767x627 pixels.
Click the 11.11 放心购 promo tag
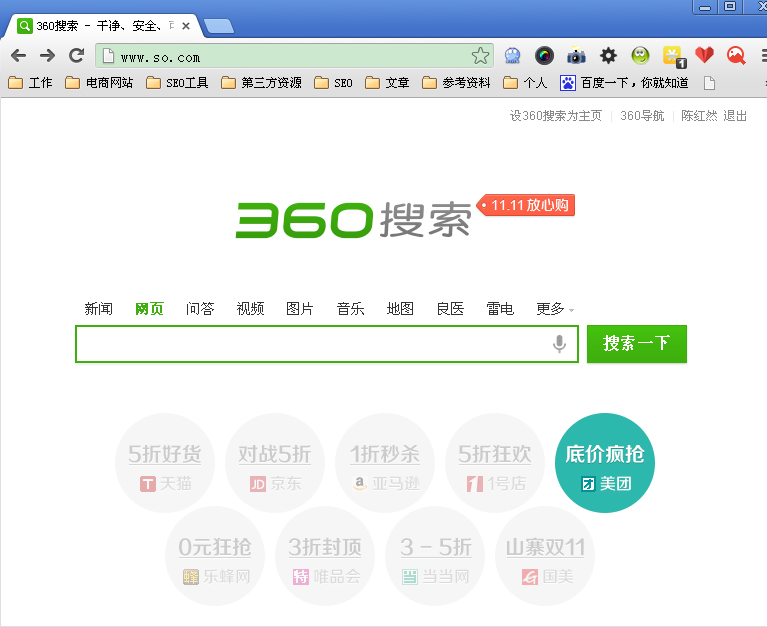pyautogui.click(x=526, y=205)
